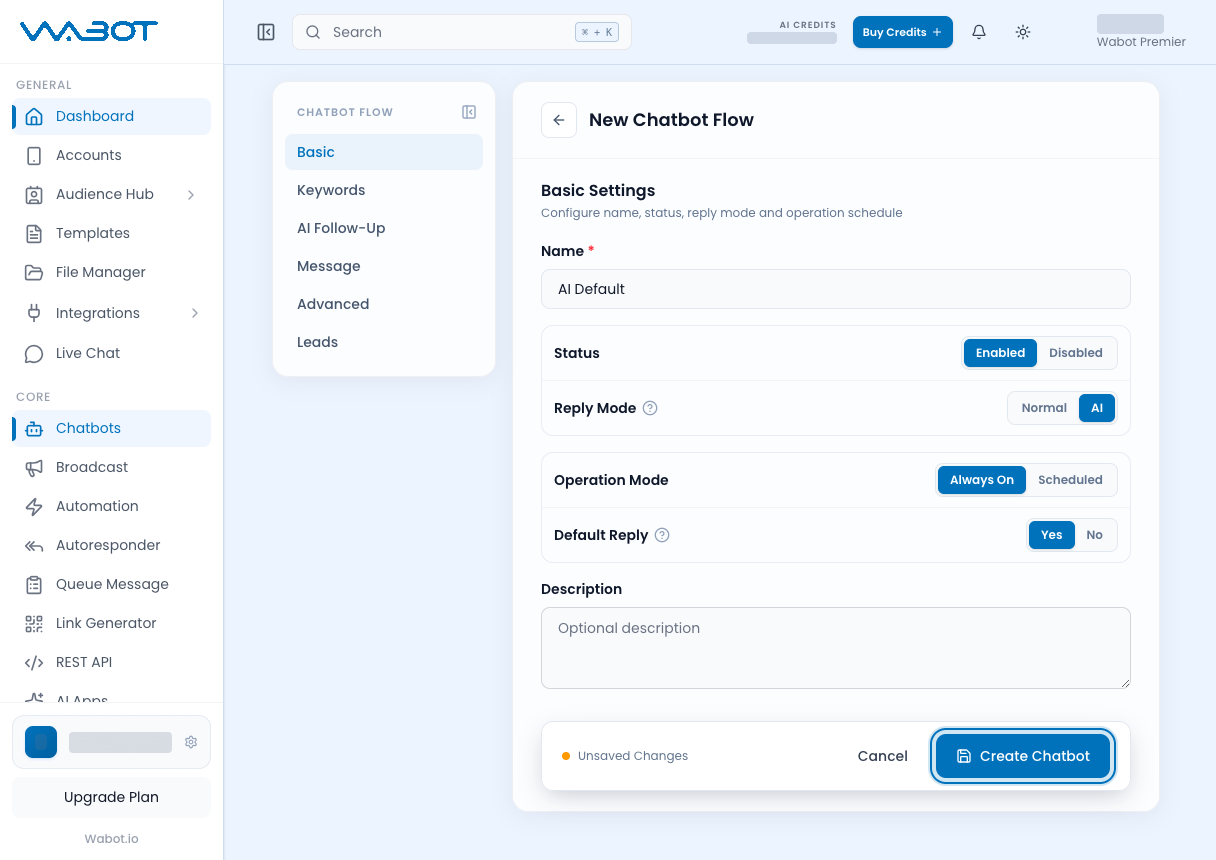Go back with the arrow button

(559, 120)
